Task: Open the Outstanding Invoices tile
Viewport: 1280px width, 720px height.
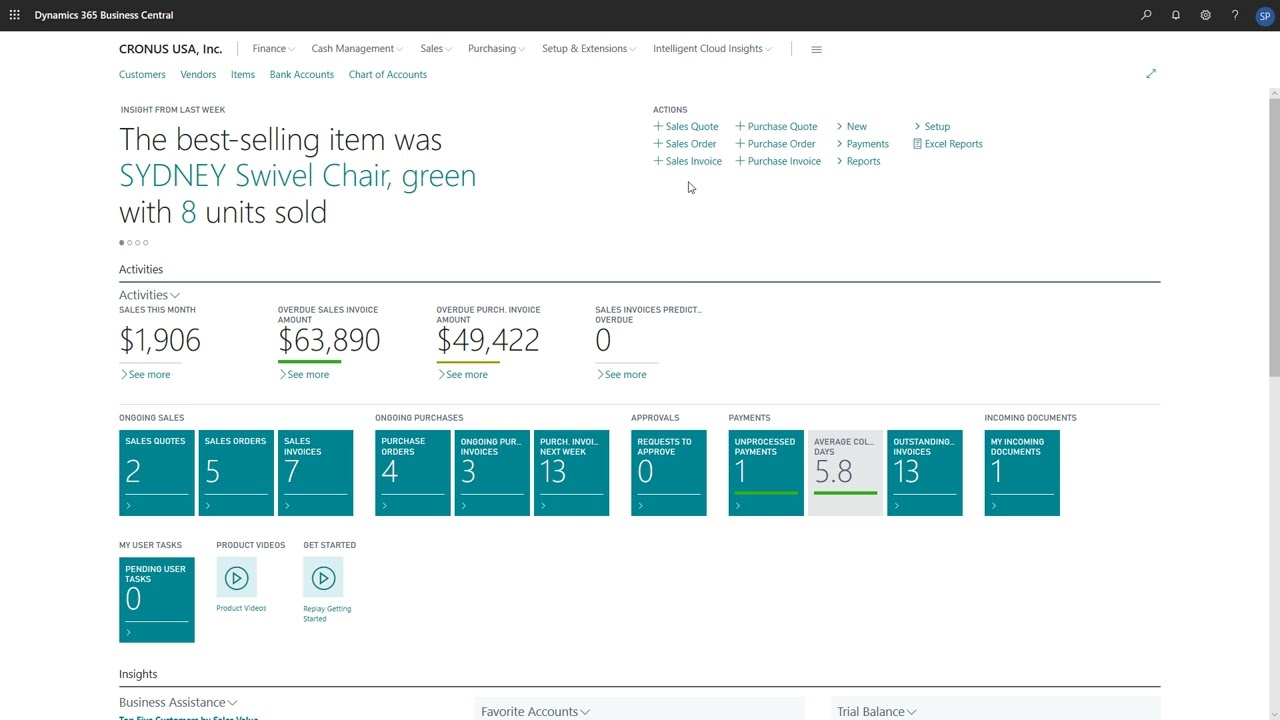Action: (925, 473)
